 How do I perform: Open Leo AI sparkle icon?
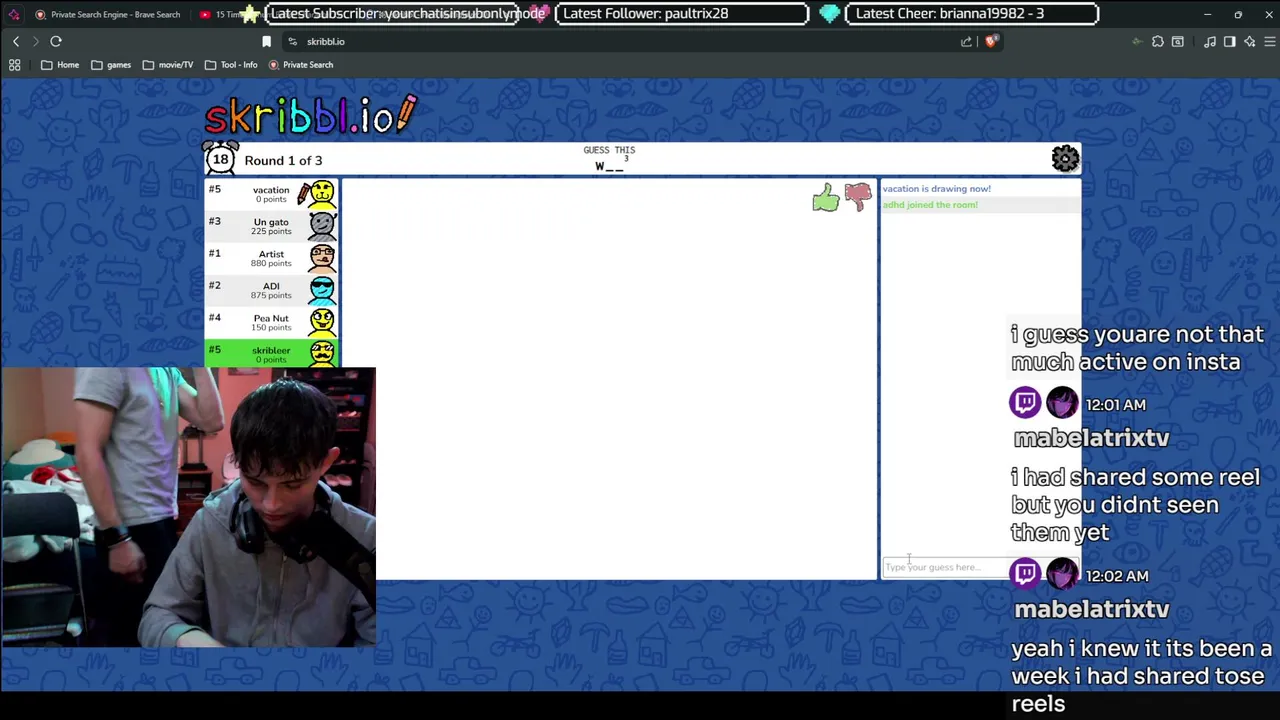coord(1250,41)
